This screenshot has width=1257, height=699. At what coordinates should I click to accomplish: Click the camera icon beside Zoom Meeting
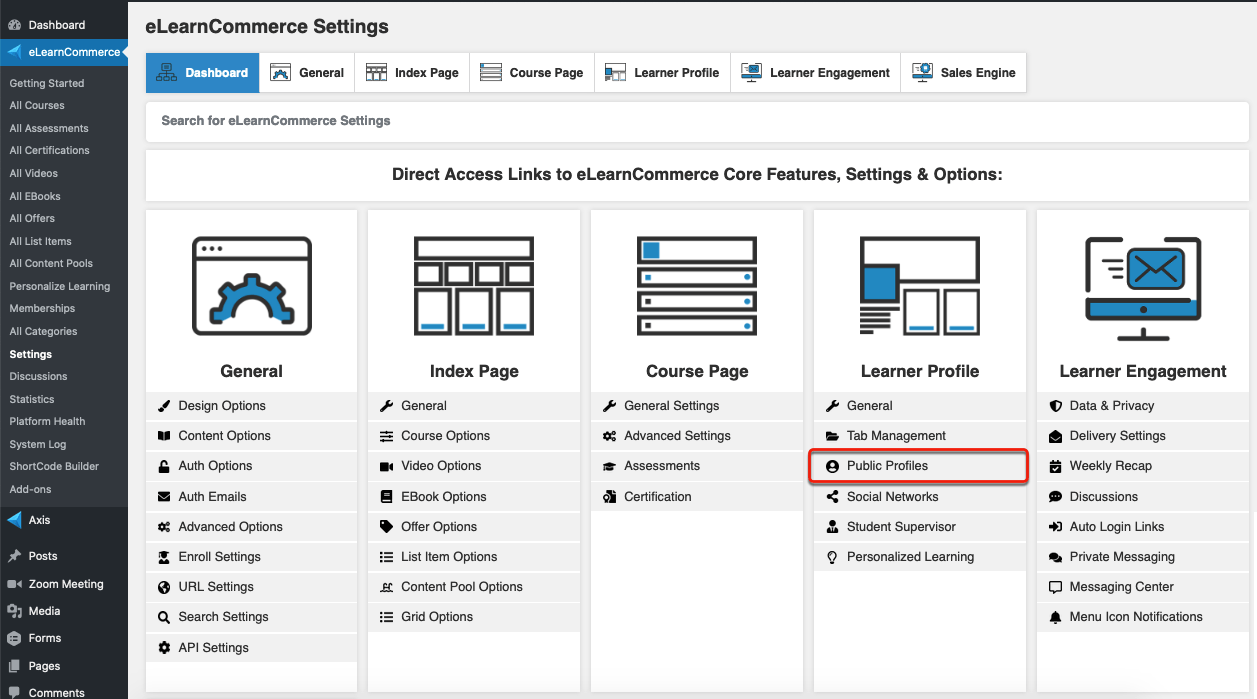click(x=14, y=584)
